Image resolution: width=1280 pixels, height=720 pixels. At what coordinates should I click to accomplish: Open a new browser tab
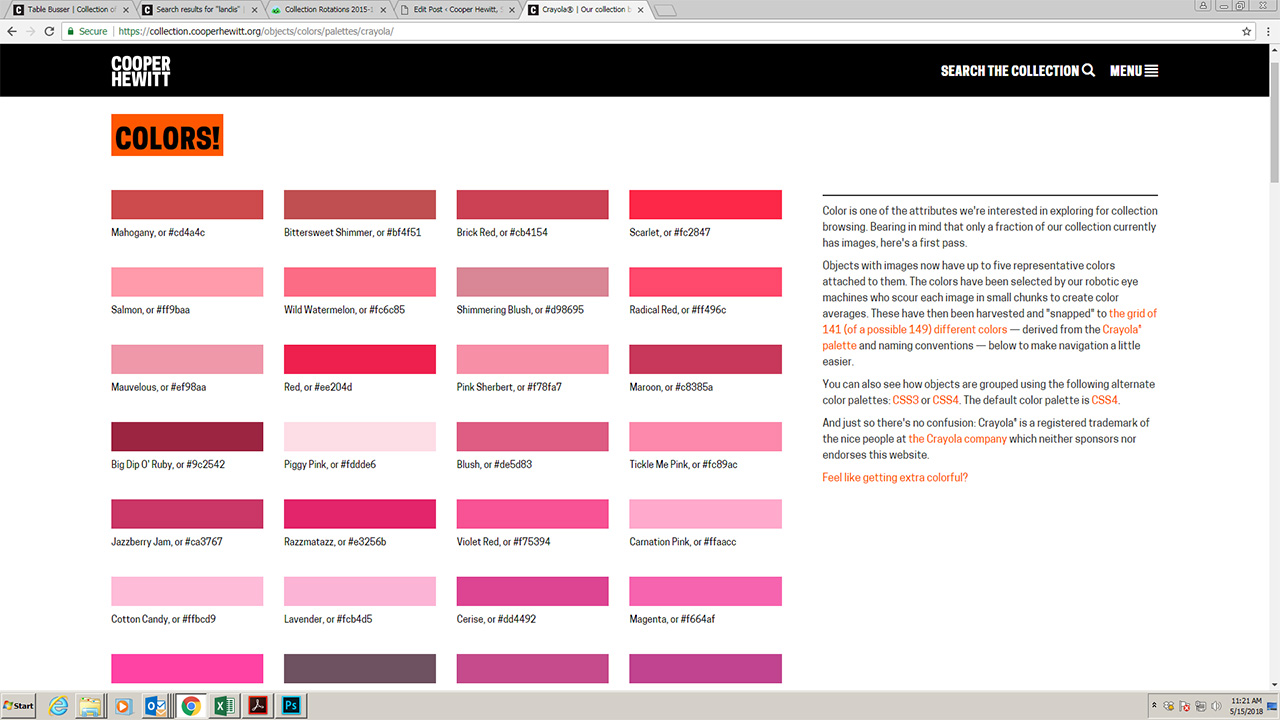point(665,10)
